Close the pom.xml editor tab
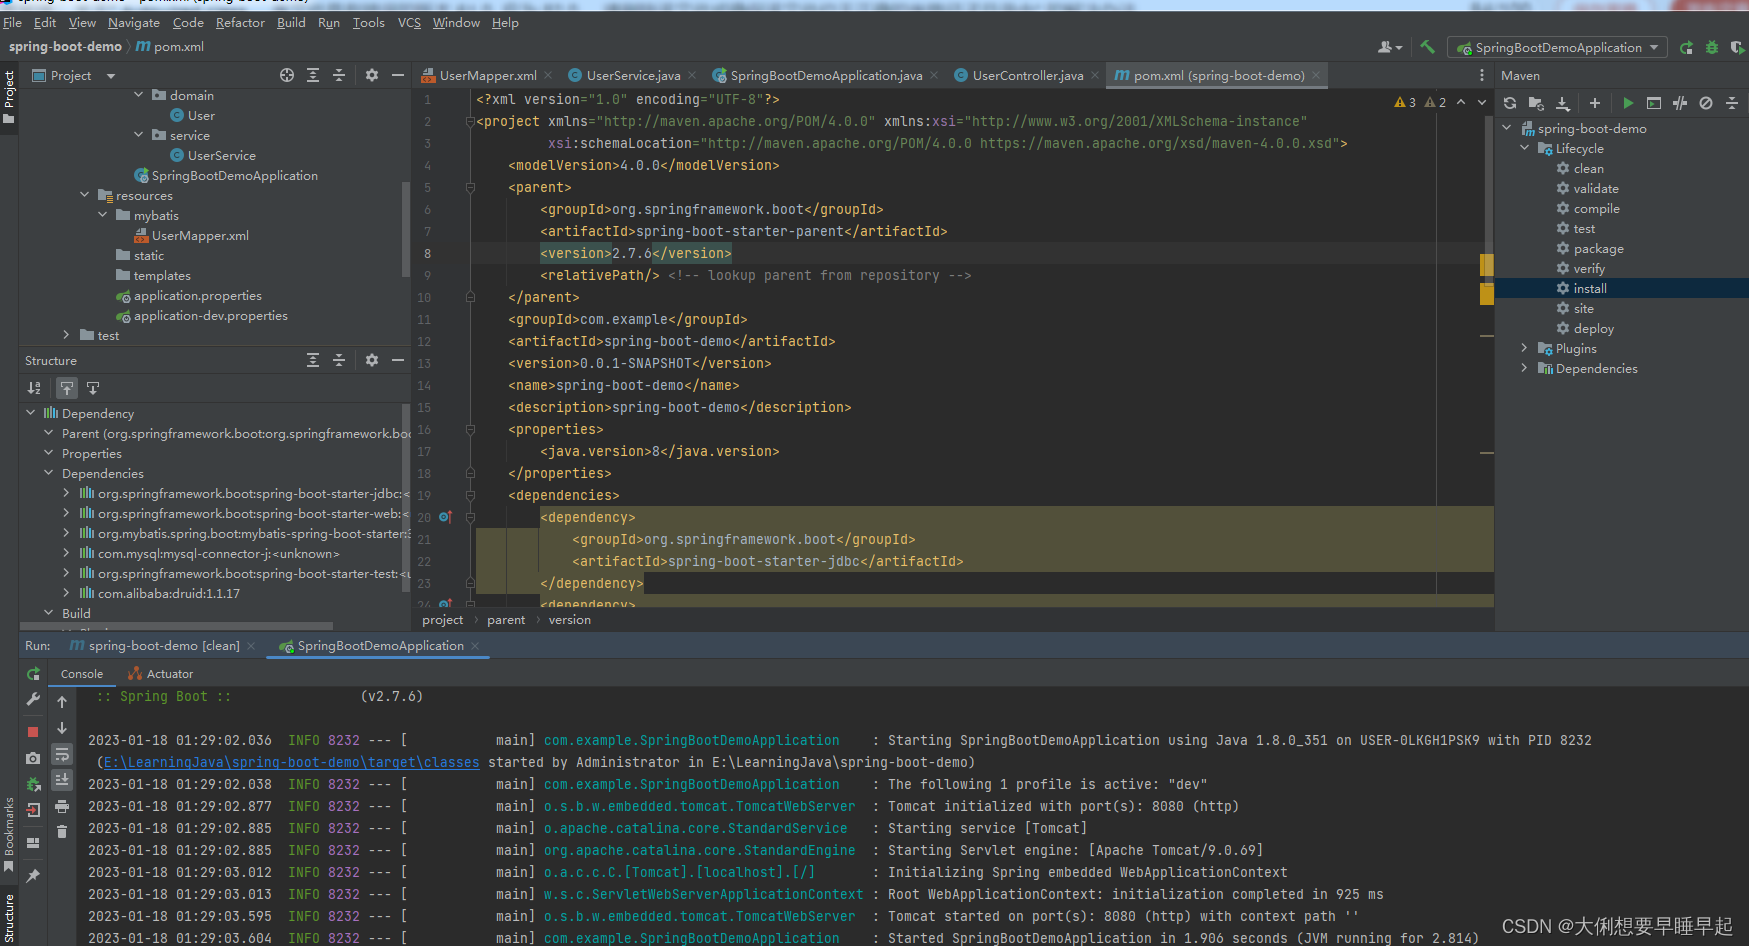 tap(1316, 75)
